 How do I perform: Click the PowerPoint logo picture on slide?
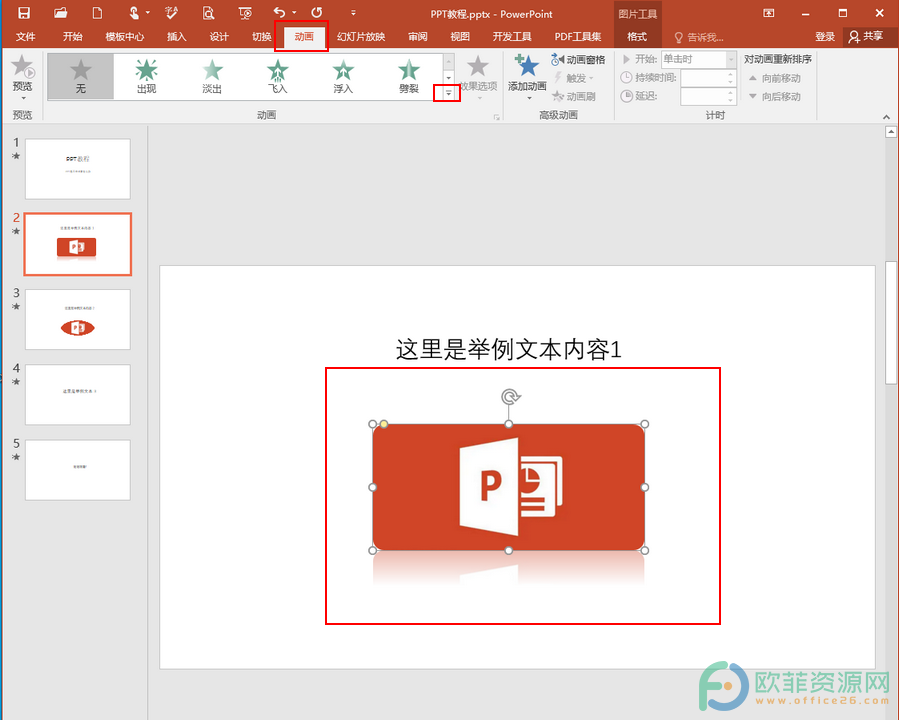coord(509,487)
